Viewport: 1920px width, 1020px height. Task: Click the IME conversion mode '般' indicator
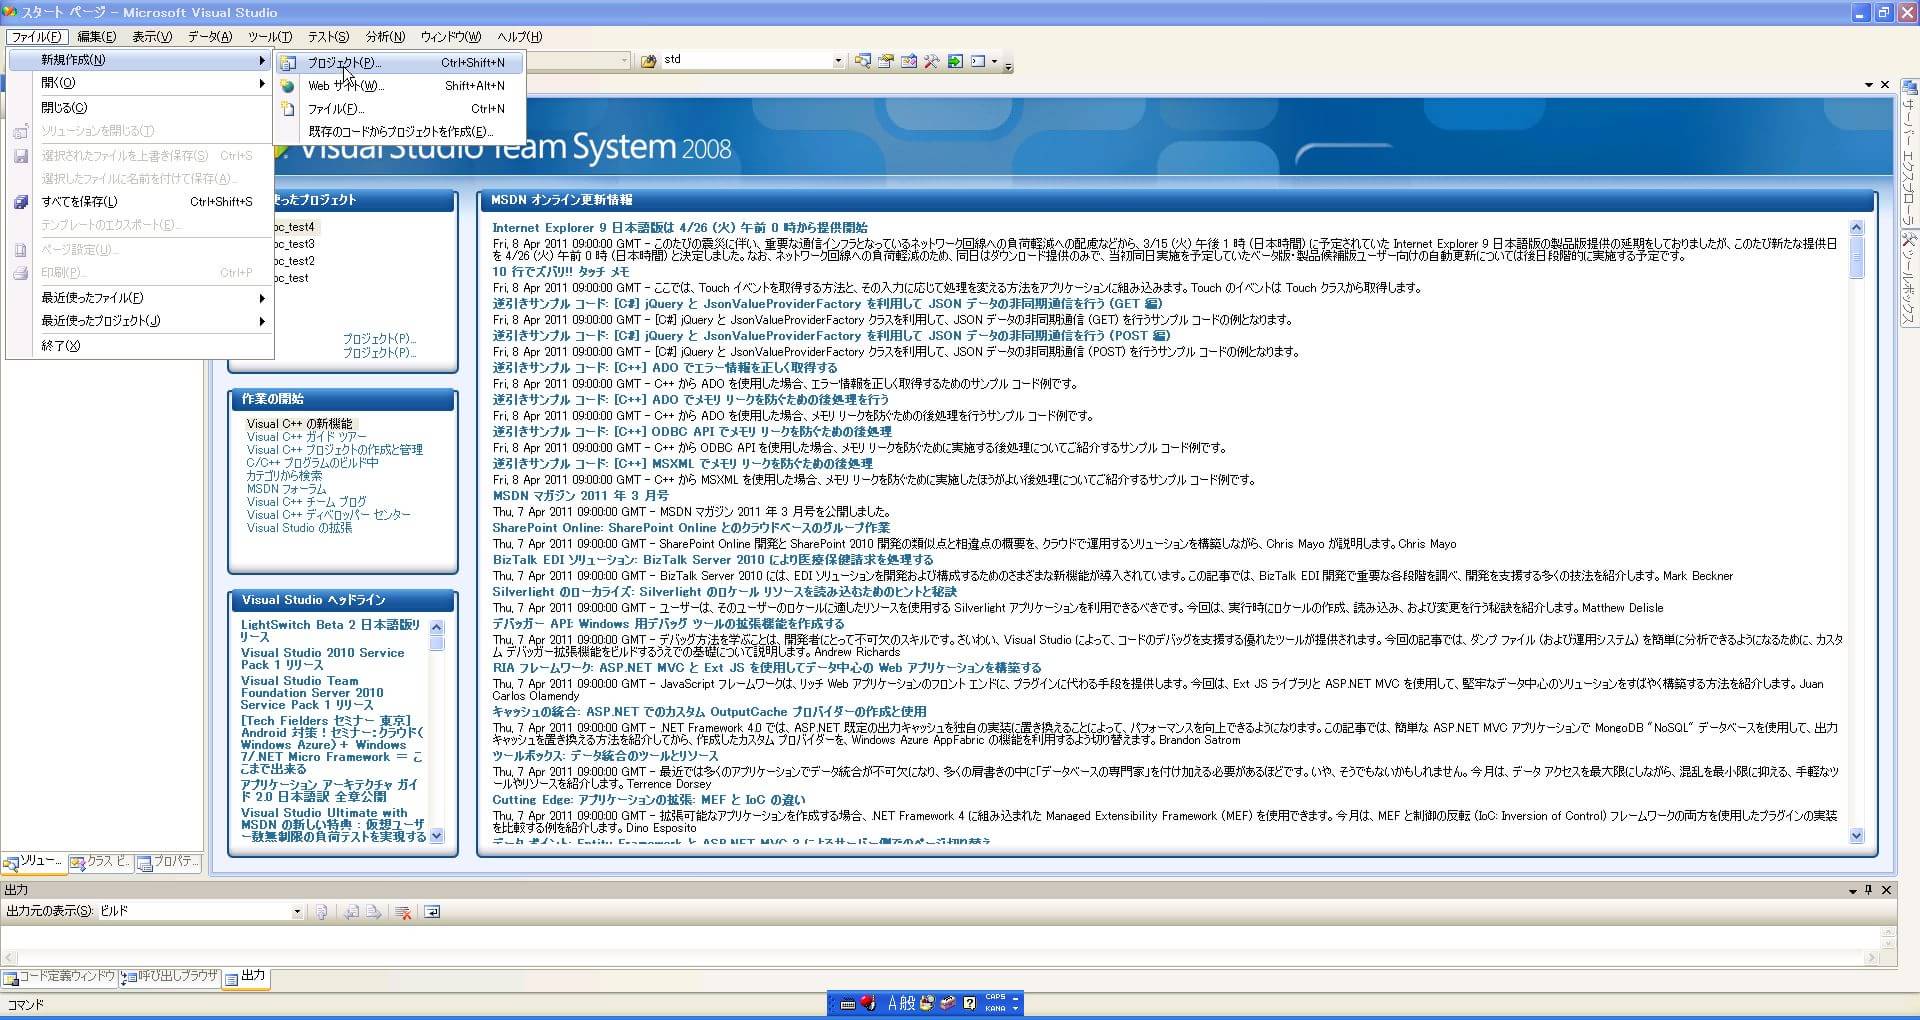point(907,1003)
